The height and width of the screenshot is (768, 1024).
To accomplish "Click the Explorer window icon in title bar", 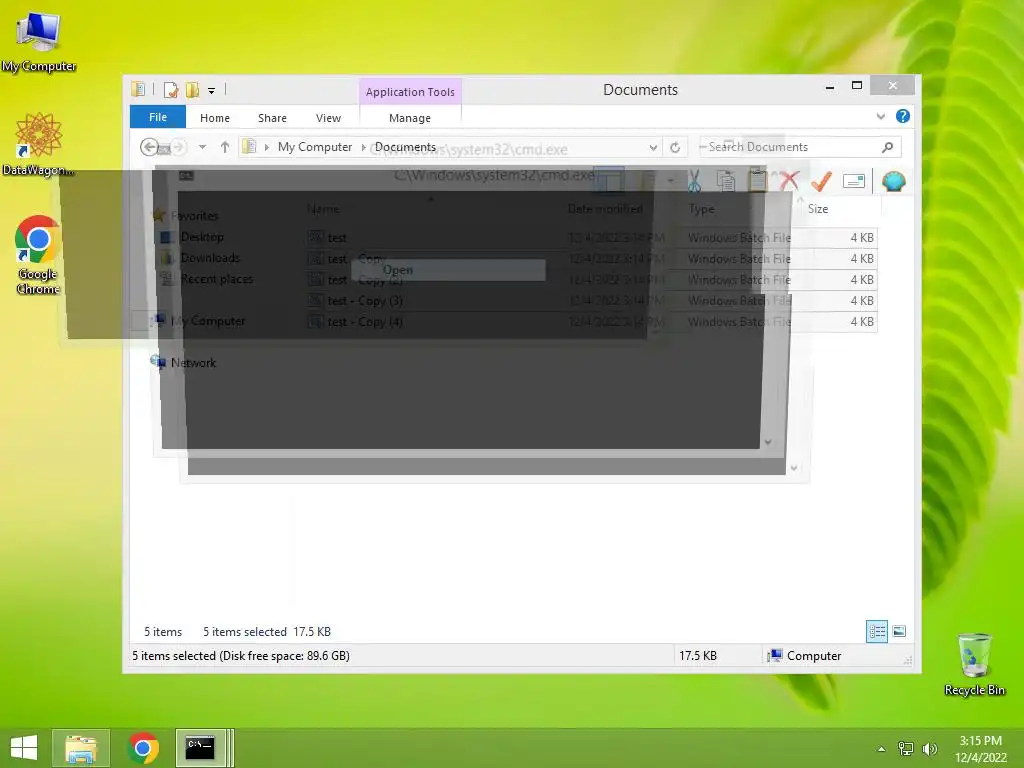I will [x=138, y=89].
